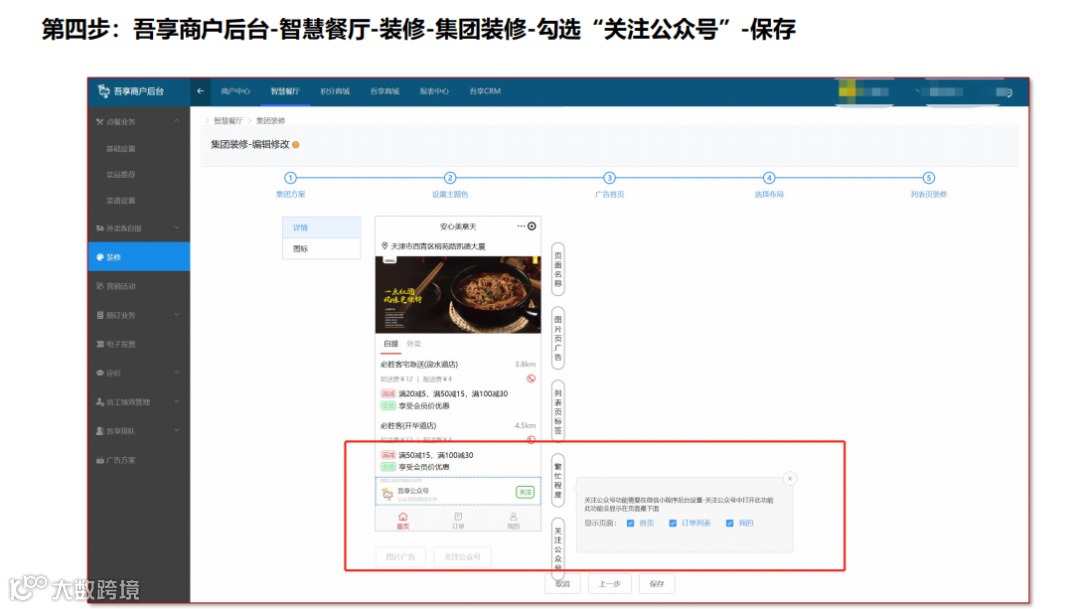Open the 图片页广告 vertical tab
Screen dimensions: 1080x609
(x=558, y=338)
